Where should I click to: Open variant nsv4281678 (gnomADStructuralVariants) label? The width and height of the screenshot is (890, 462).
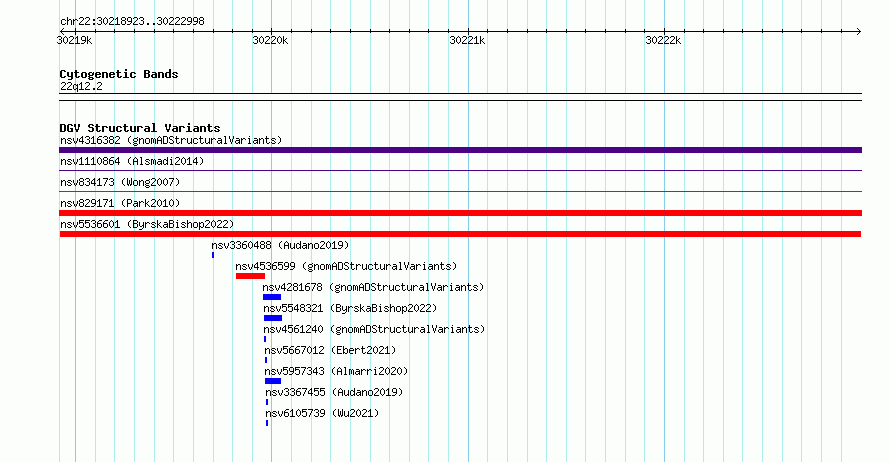click(x=373, y=287)
